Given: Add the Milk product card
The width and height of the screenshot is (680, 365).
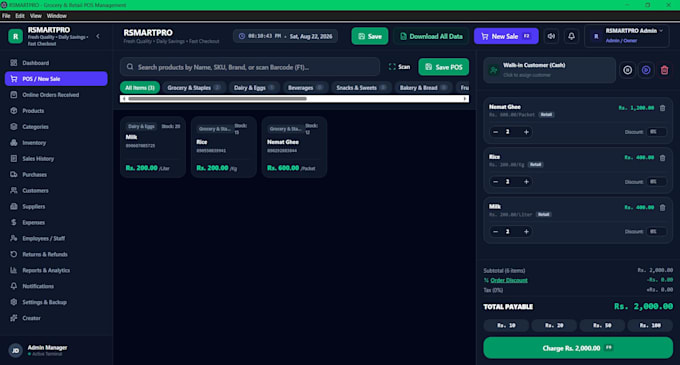Looking at the screenshot, I should coord(153,147).
